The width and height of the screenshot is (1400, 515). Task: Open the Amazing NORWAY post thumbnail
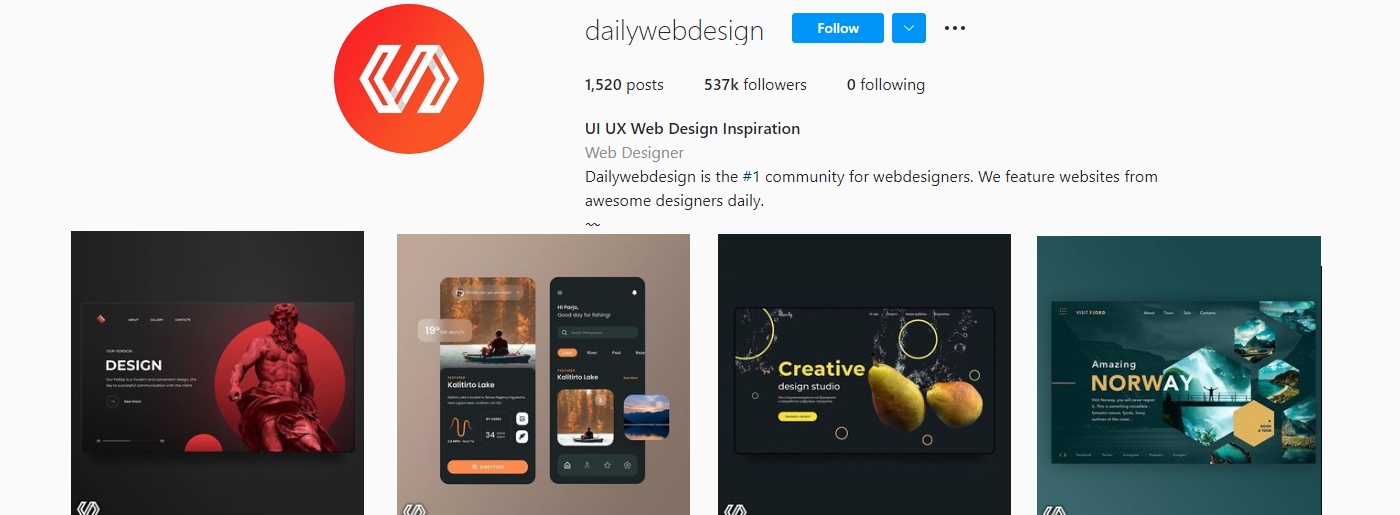pos(1179,375)
